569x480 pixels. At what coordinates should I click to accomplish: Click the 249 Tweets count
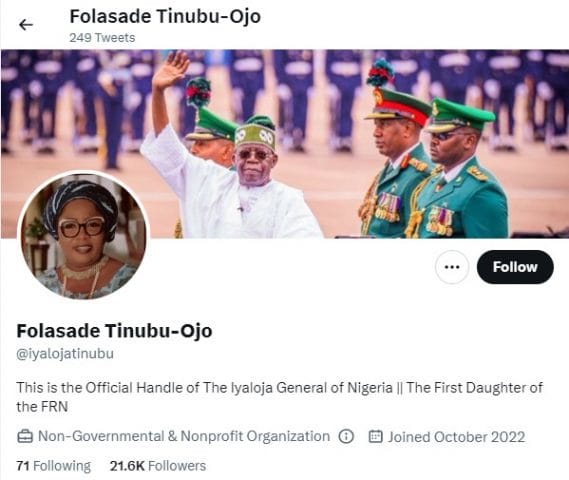click(x=102, y=38)
